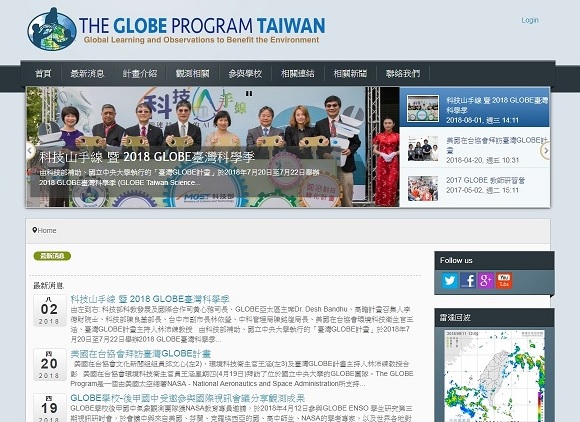This screenshot has height=422, width=580.
Task: Click the date box 02 2018
Action: [x=50, y=310]
